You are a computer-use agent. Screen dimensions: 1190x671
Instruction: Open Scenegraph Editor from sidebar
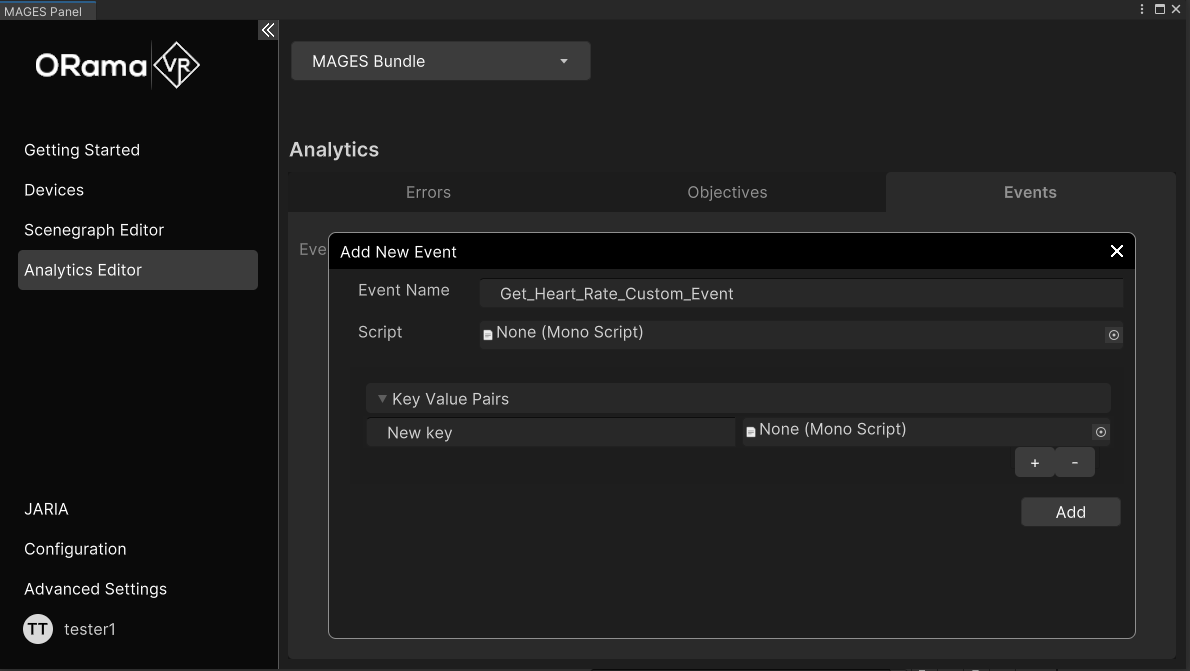(x=94, y=230)
